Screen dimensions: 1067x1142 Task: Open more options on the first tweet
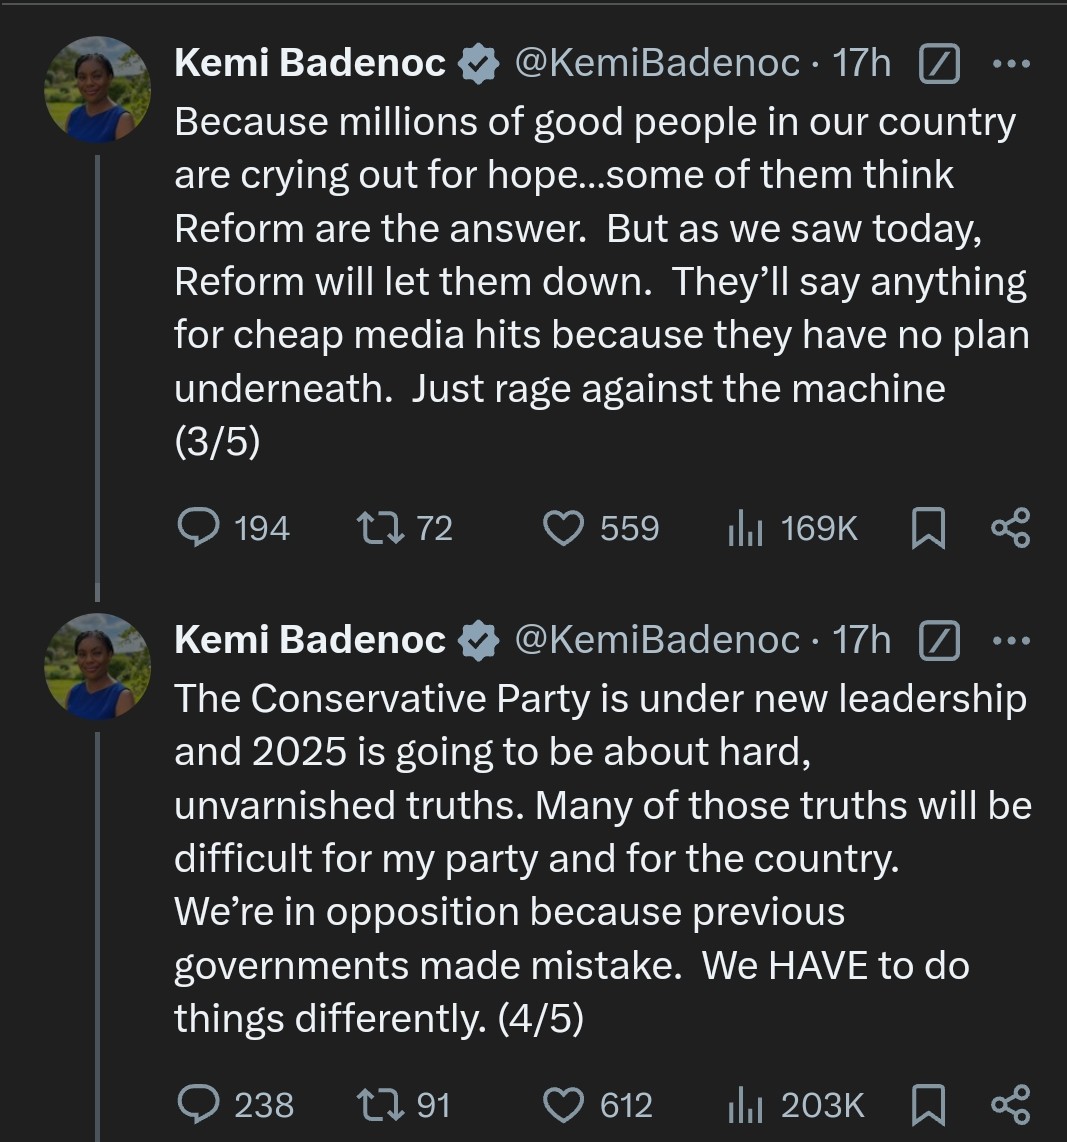click(1010, 64)
